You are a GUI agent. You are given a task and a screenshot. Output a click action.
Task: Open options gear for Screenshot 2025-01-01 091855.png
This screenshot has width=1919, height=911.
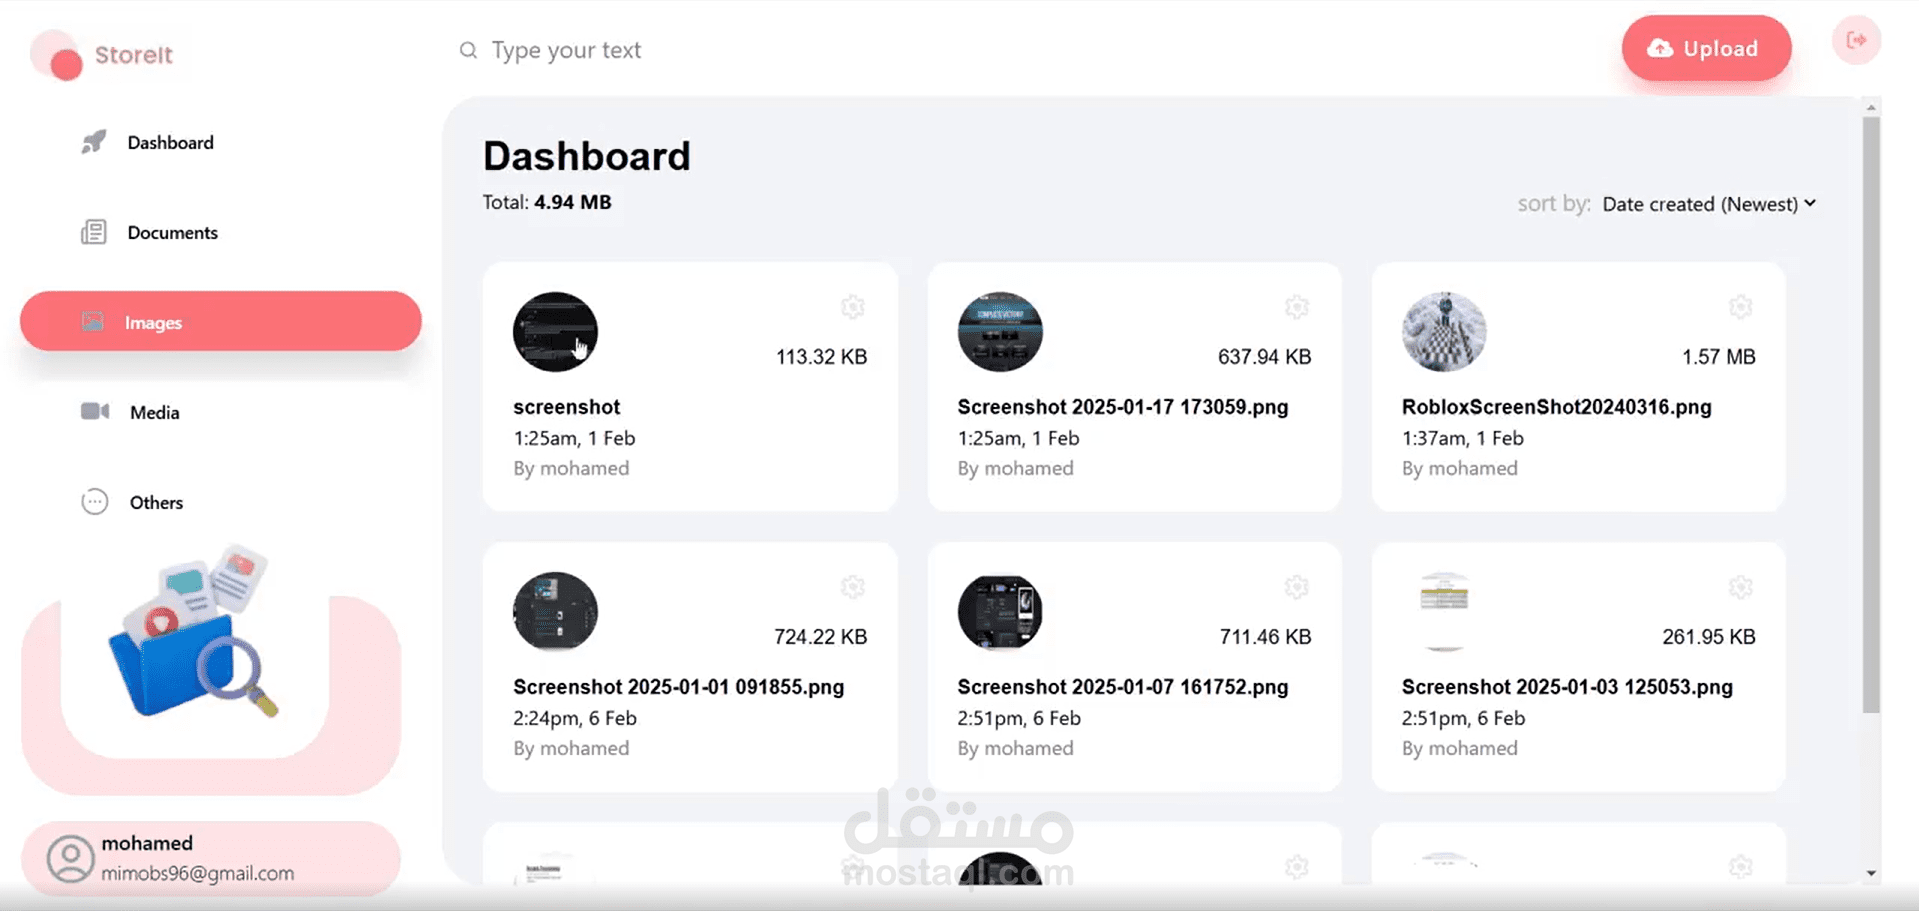(852, 587)
